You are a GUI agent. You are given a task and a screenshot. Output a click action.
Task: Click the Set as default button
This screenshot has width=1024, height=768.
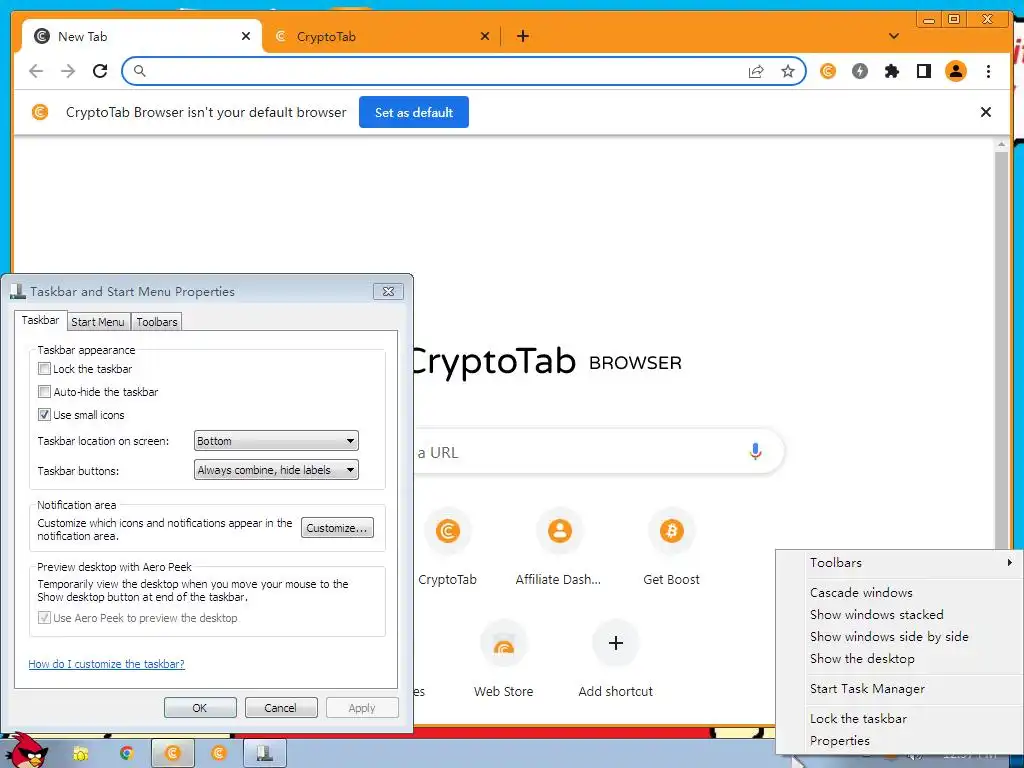click(x=413, y=112)
